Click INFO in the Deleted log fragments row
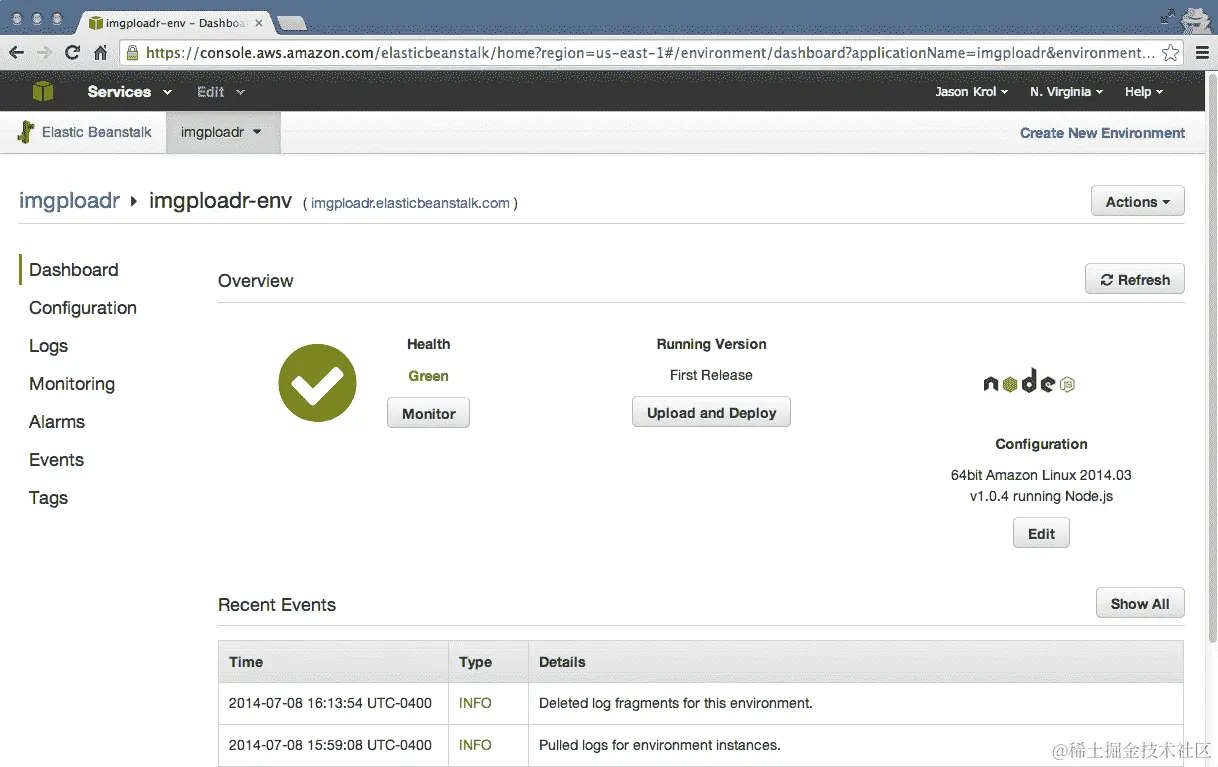 [x=475, y=703]
